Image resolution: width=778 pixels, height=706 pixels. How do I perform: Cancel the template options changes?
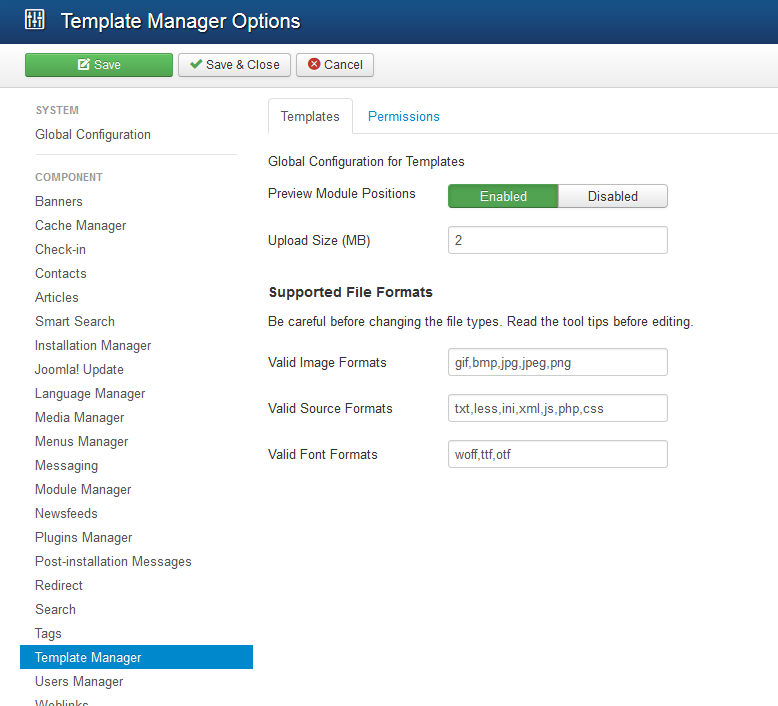tap(335, 65)
